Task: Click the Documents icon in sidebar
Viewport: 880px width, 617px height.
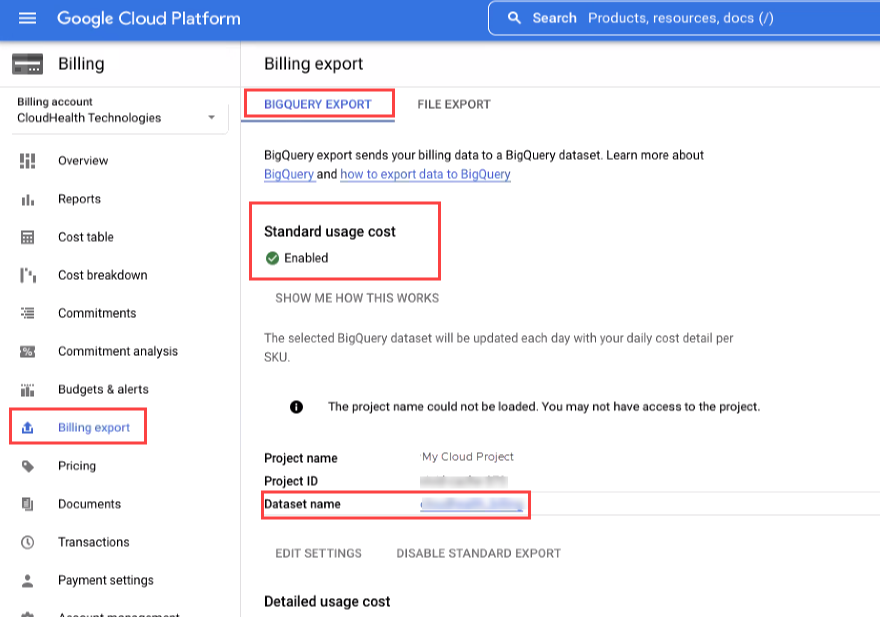Action: point(28,504)
